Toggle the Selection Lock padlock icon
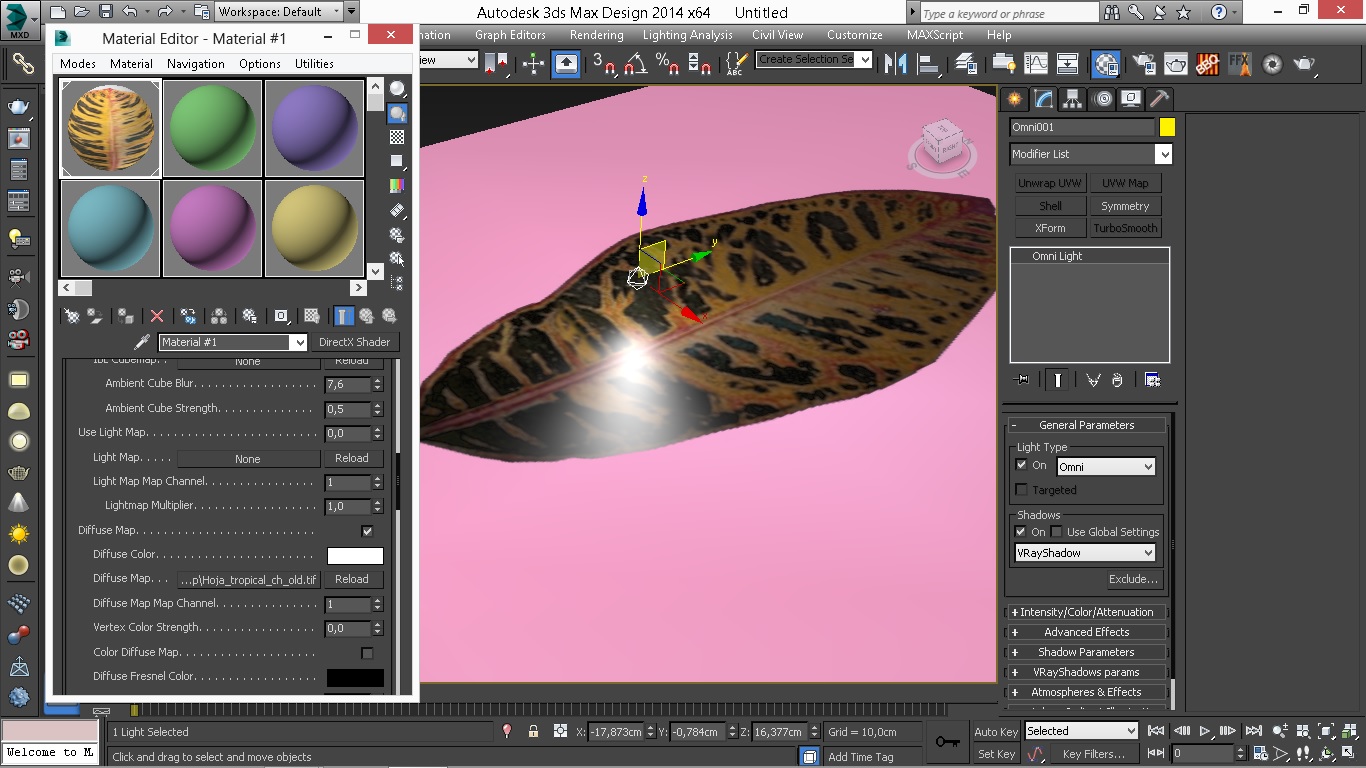1366x768 pixels. tap(534, 732)
